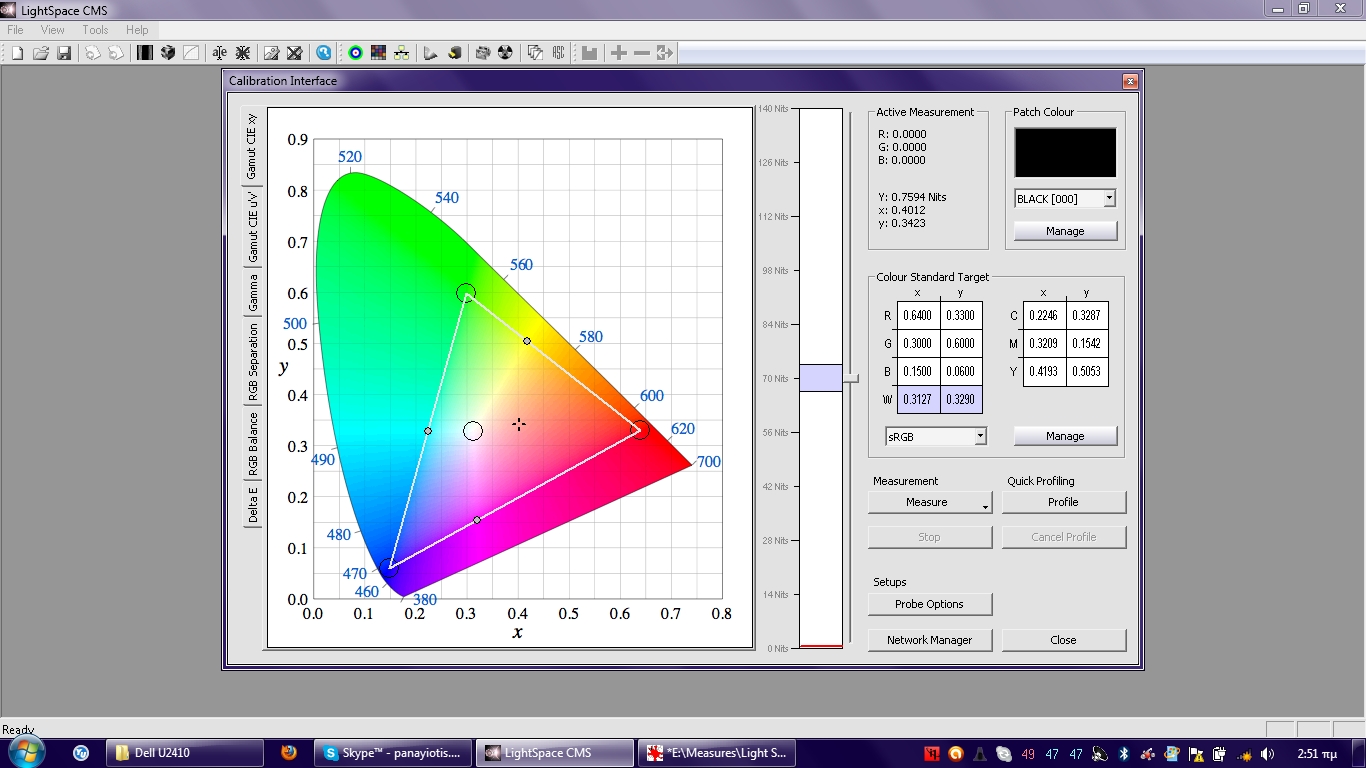Expand the sRGB colour standard dropdown

980,436
